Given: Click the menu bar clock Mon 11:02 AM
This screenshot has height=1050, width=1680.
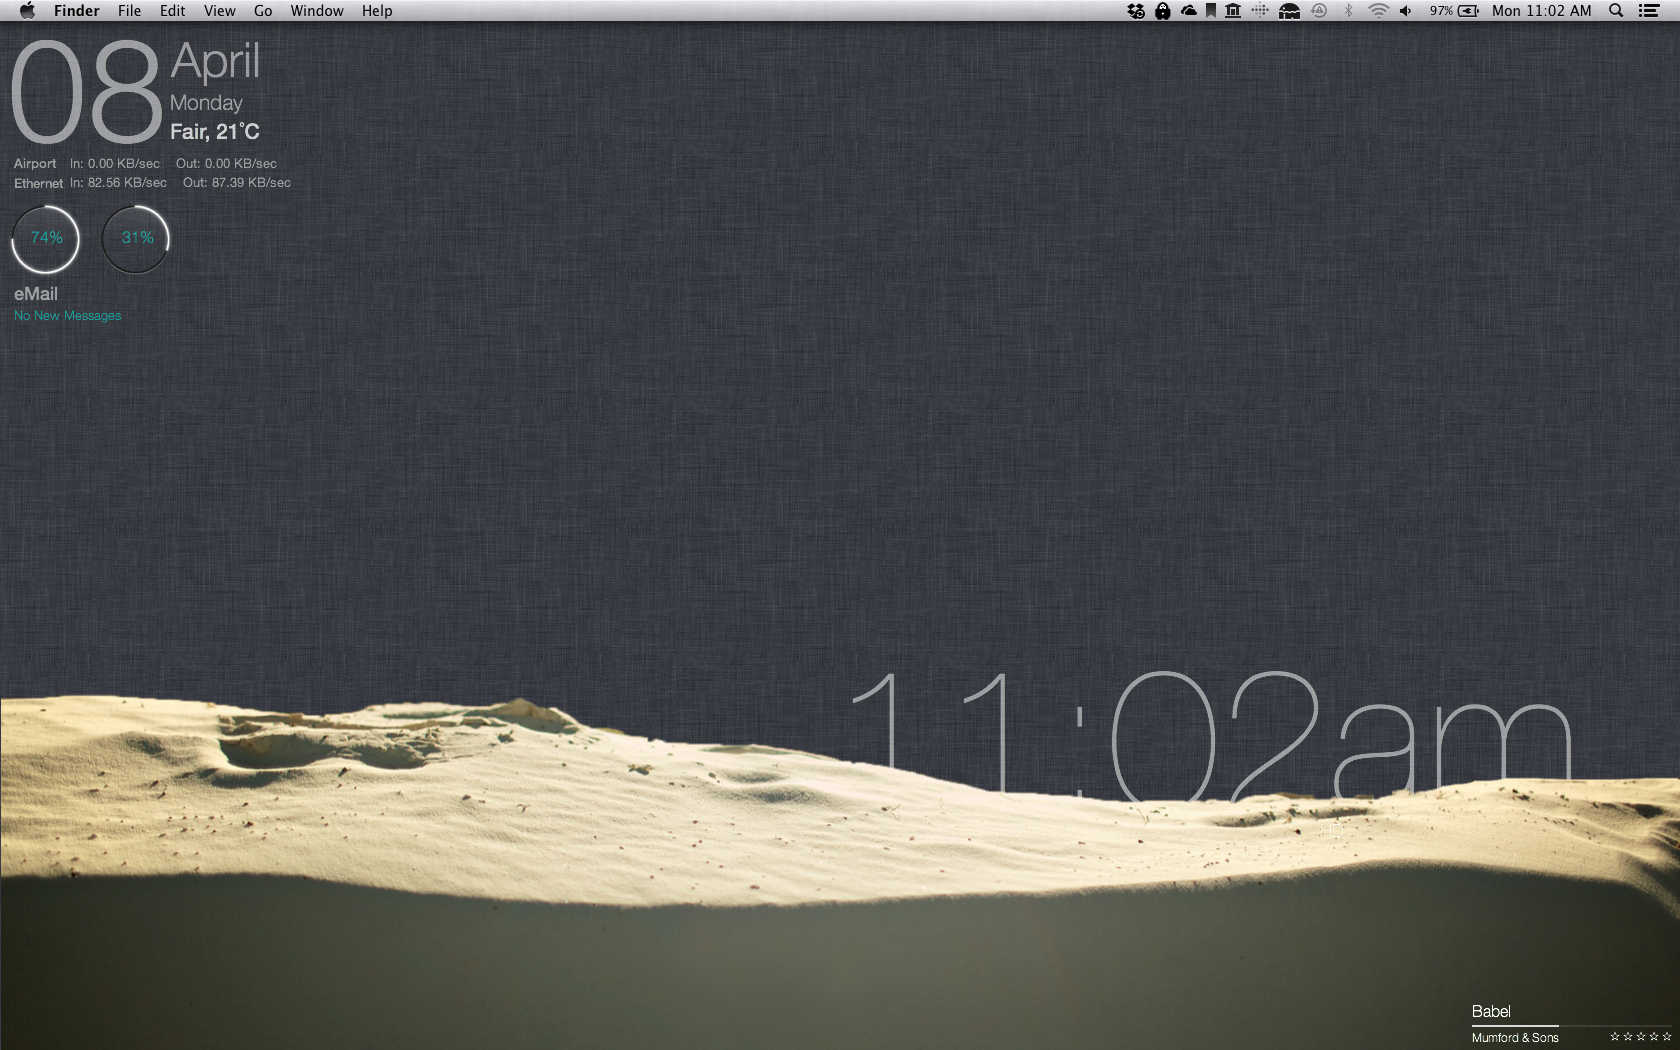Looking at the screenshot, I should (x=1542, y=11).
